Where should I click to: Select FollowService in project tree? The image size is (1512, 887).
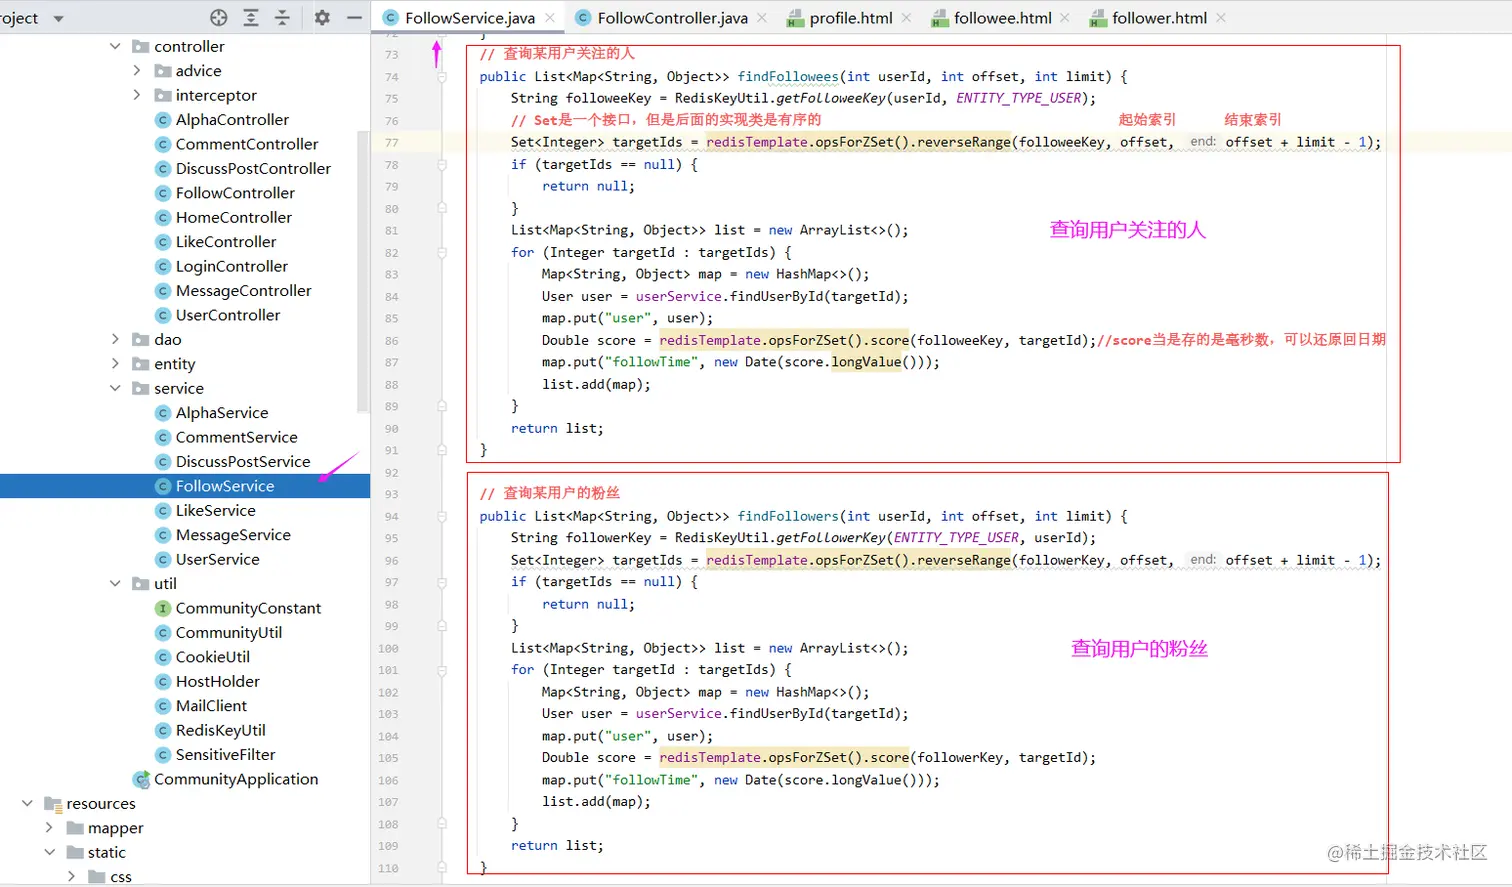pyautogui.click(x=225, y=486)
